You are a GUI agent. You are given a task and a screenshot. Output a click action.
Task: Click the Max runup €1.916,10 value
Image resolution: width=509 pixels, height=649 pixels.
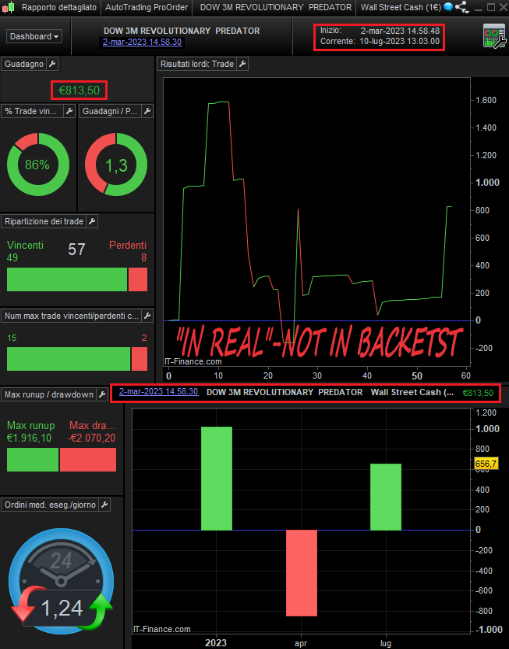click(29, 438)
